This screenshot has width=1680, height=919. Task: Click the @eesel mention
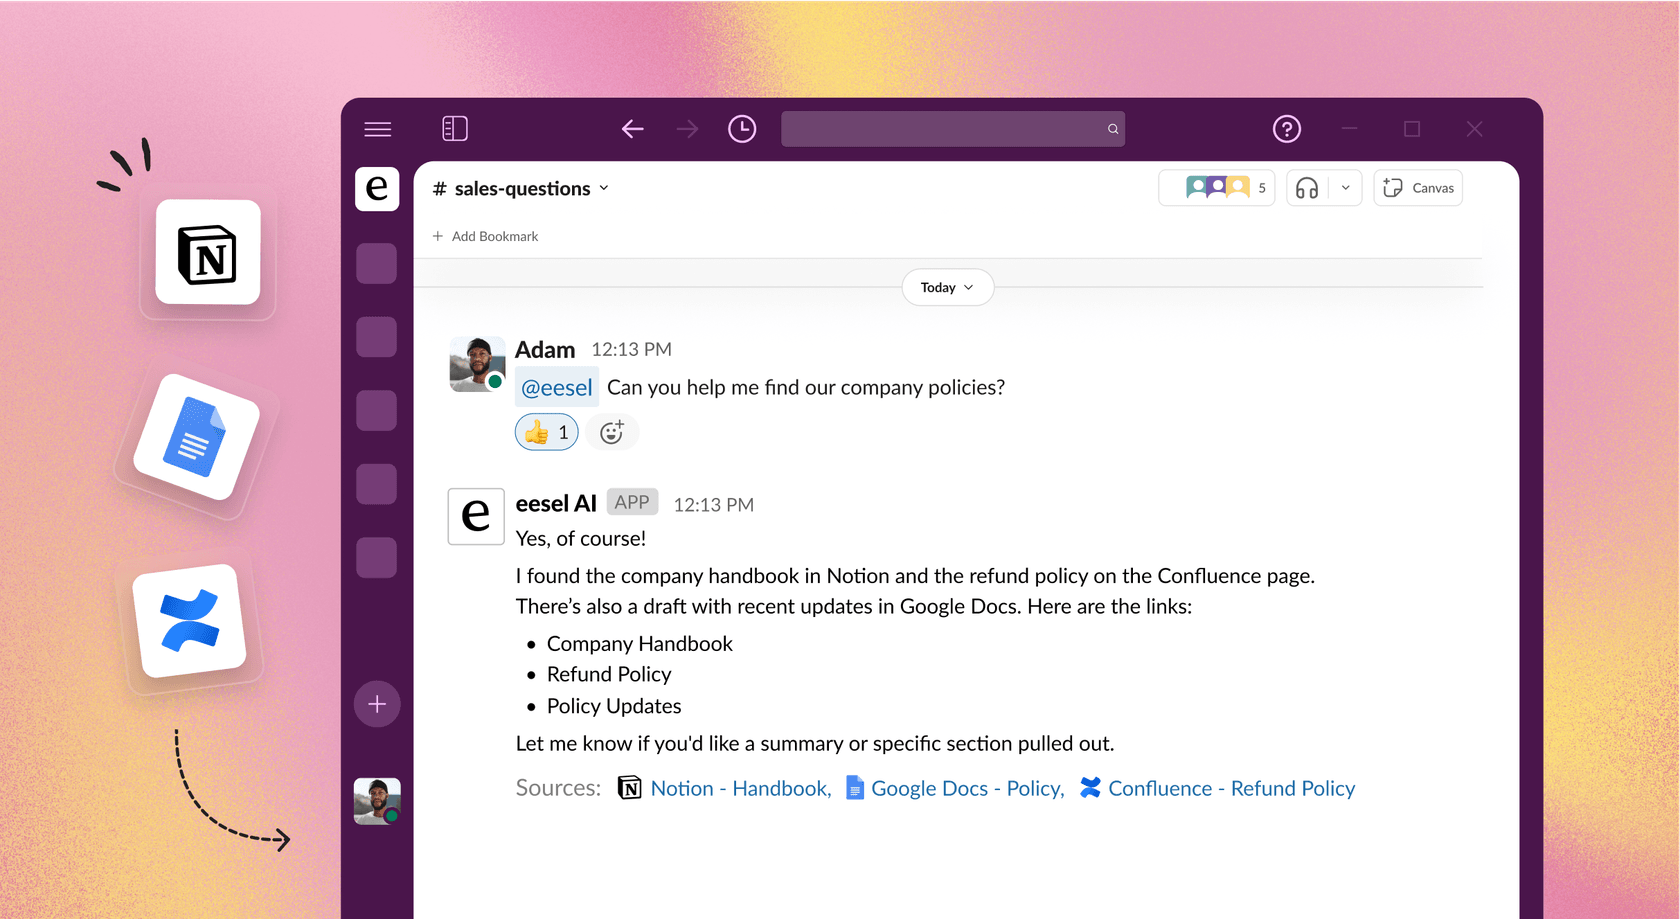point(557,388)
